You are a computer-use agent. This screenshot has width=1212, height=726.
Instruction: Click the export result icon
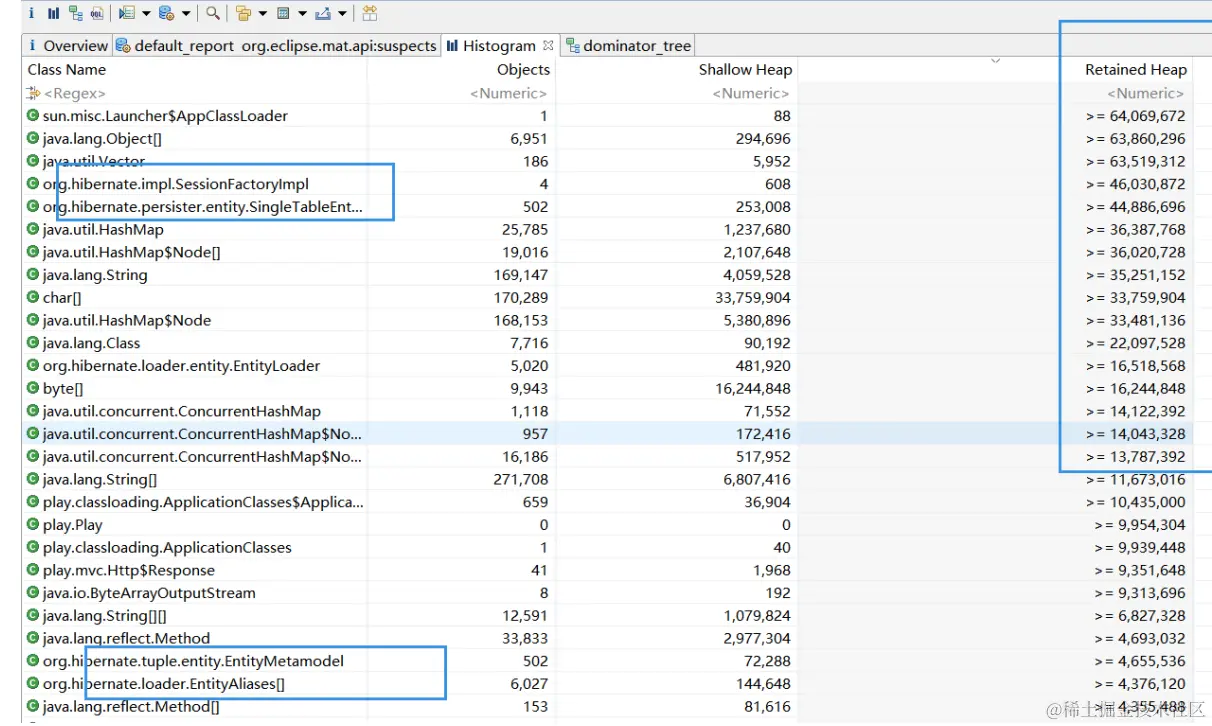tap(323, 14)
